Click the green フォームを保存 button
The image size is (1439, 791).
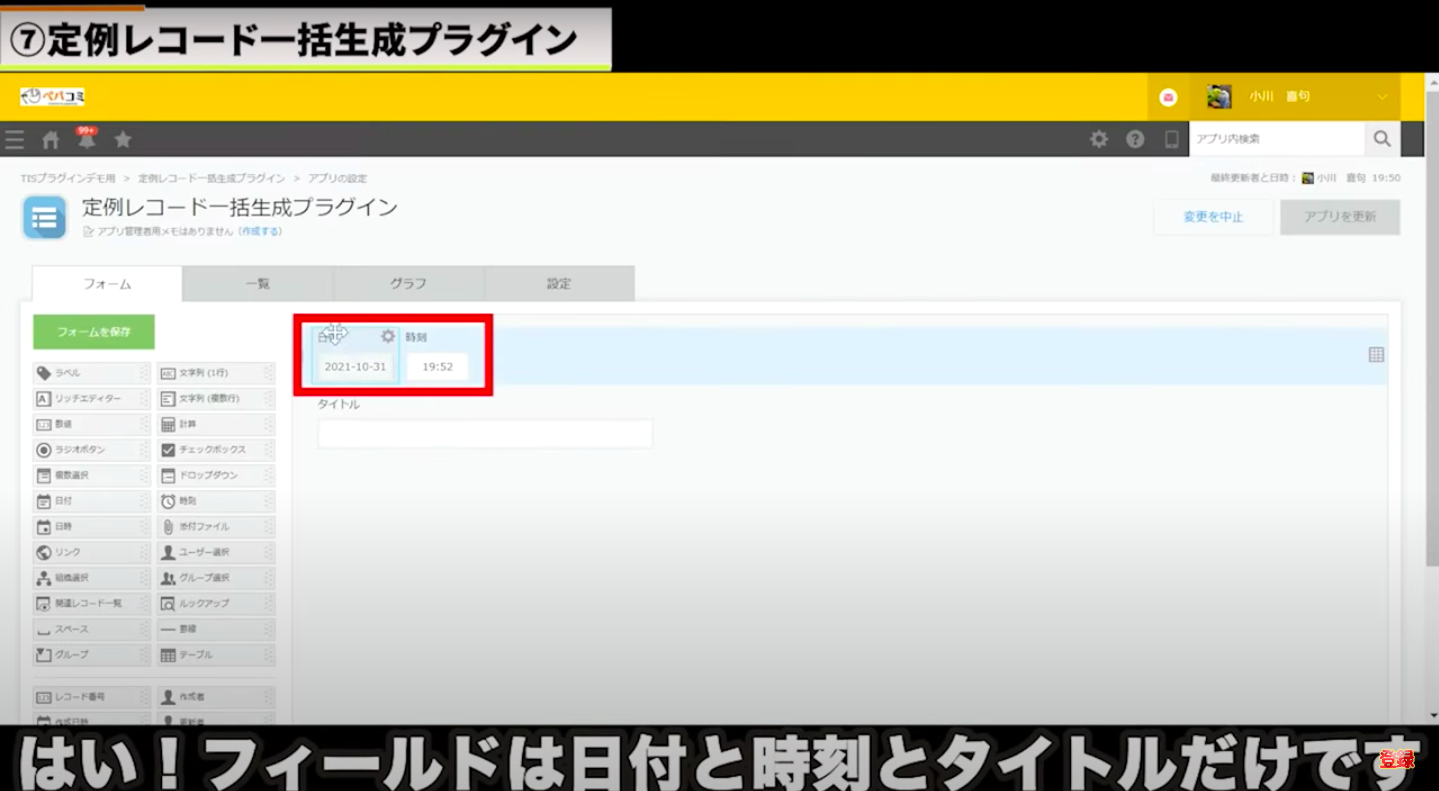tap(94, 332)
